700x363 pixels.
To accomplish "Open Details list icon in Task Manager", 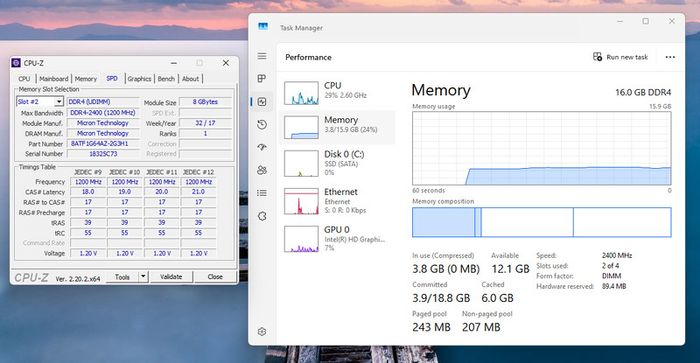I will coord(262,193).
